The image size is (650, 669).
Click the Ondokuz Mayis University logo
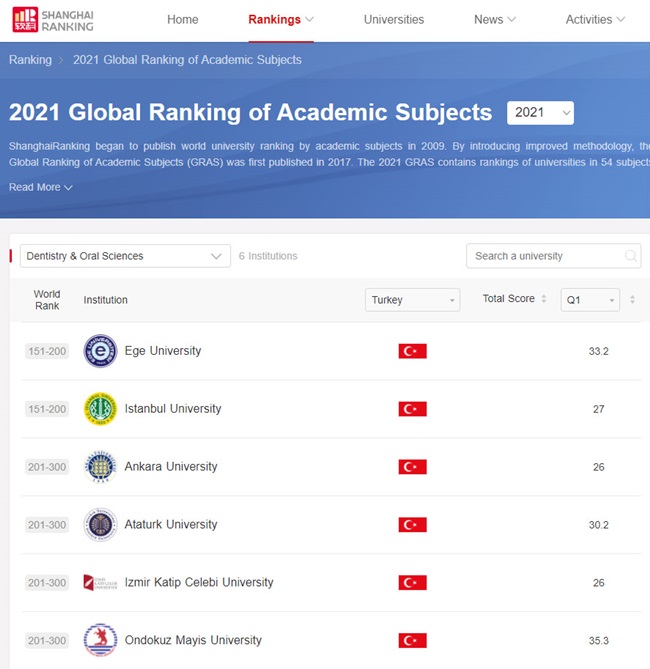[x=100, y=640]
